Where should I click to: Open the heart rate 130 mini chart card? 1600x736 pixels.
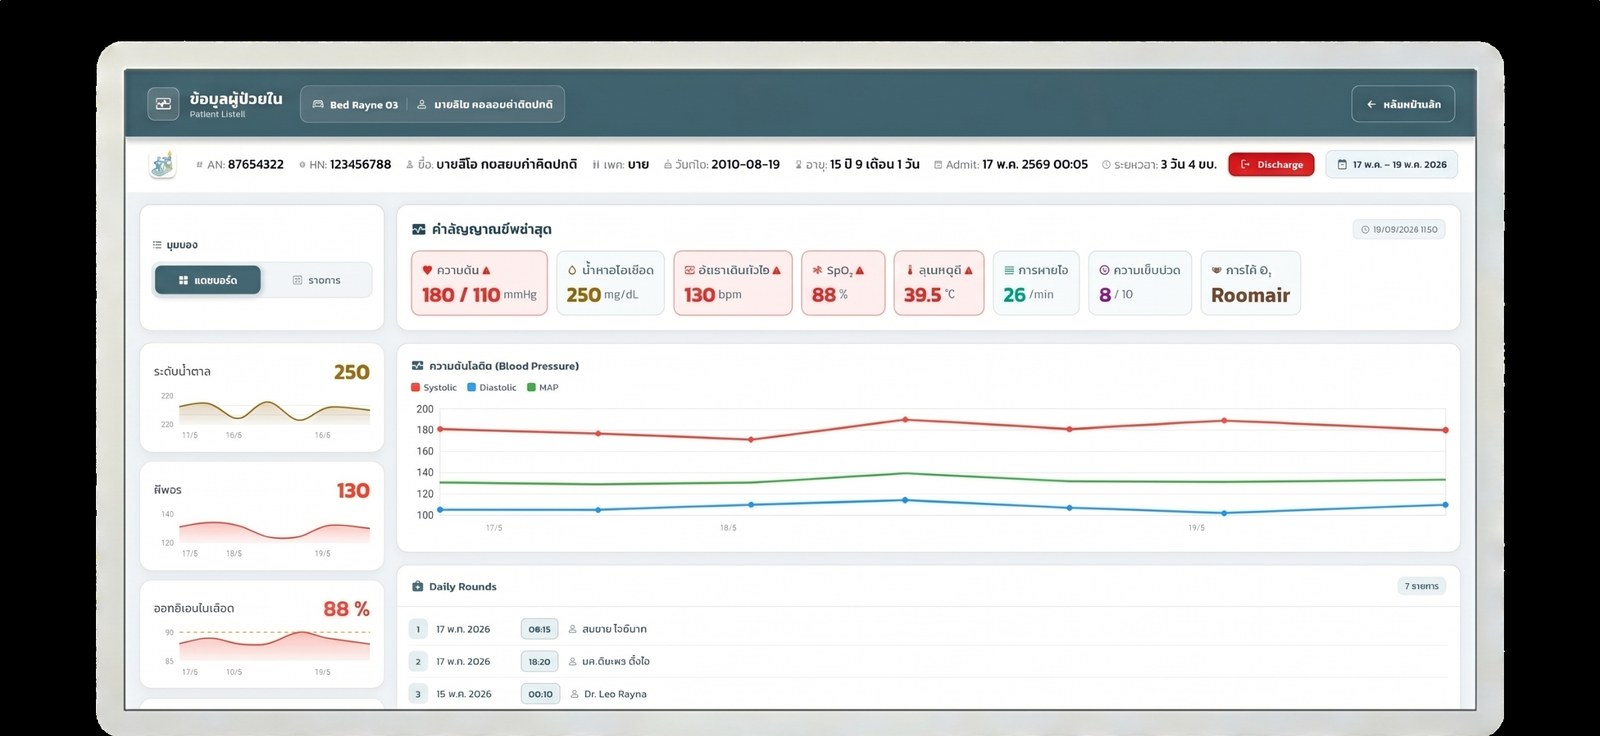(262, 516)
